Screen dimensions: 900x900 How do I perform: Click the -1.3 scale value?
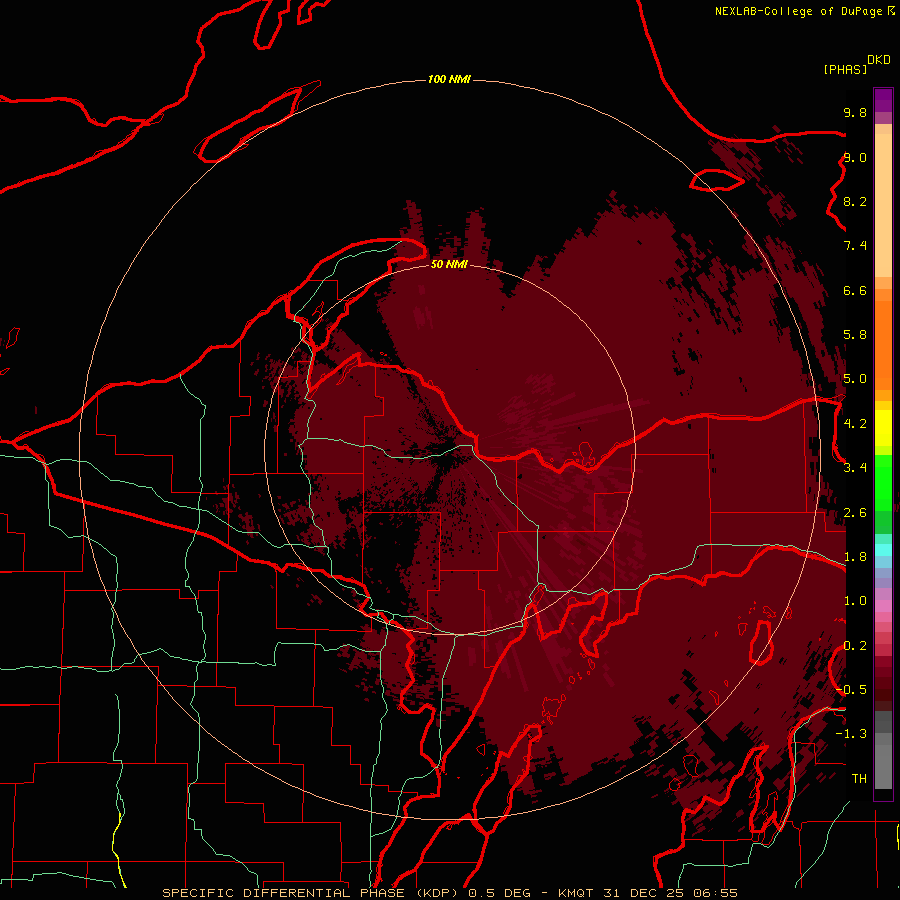coord(851,734)
